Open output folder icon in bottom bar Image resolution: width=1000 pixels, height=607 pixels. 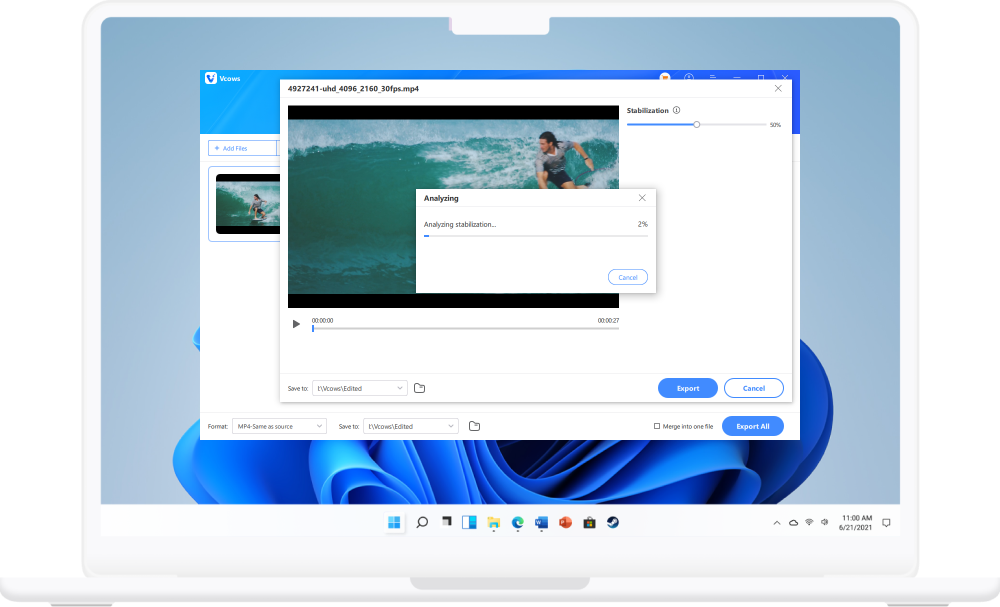coord(474,426)
